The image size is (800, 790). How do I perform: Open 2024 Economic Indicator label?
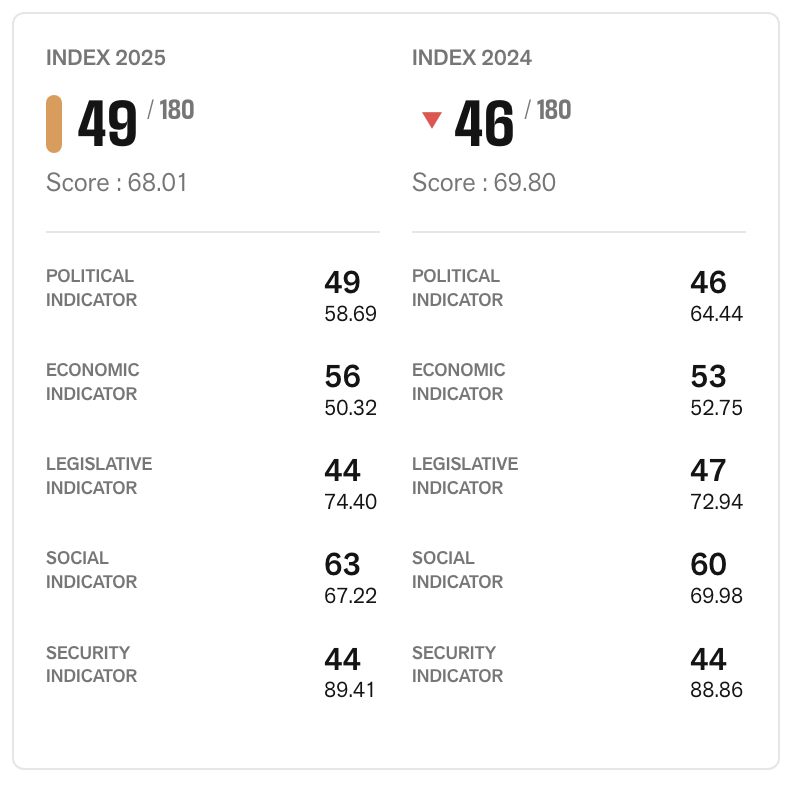click(x=459, y=382)
